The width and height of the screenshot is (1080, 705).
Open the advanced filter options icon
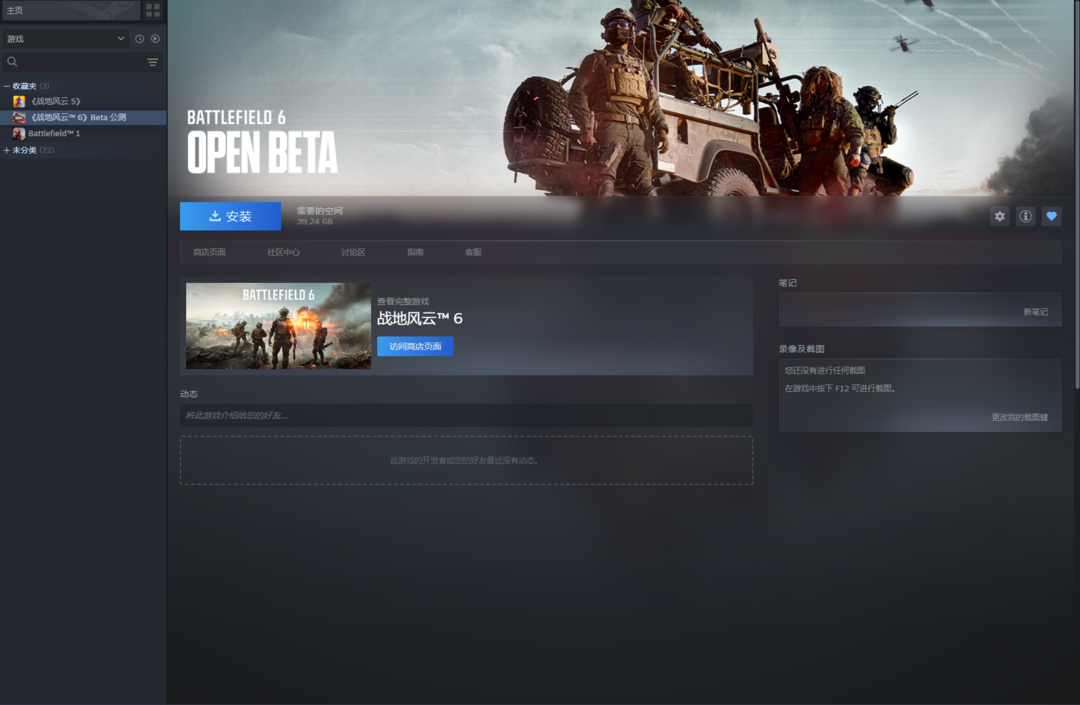point(153,62)
